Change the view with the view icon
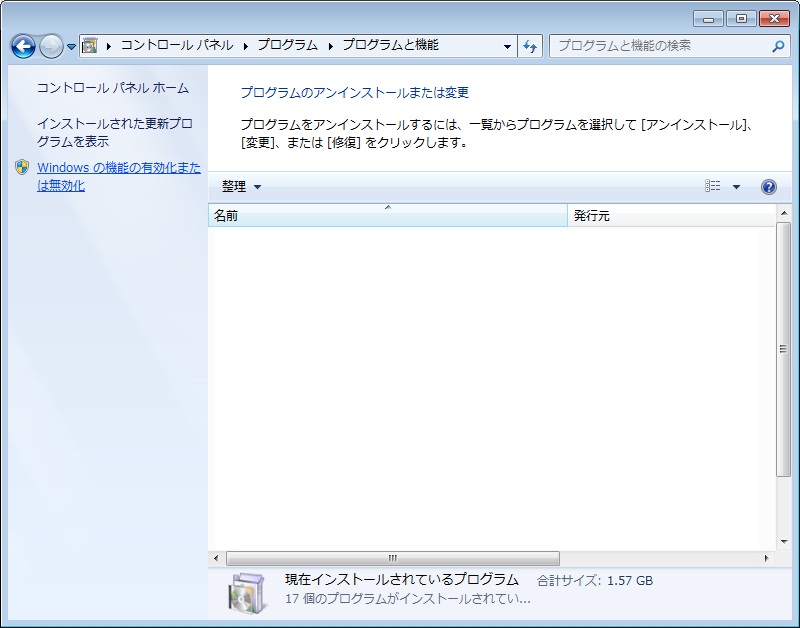 (x=713, y=186)
